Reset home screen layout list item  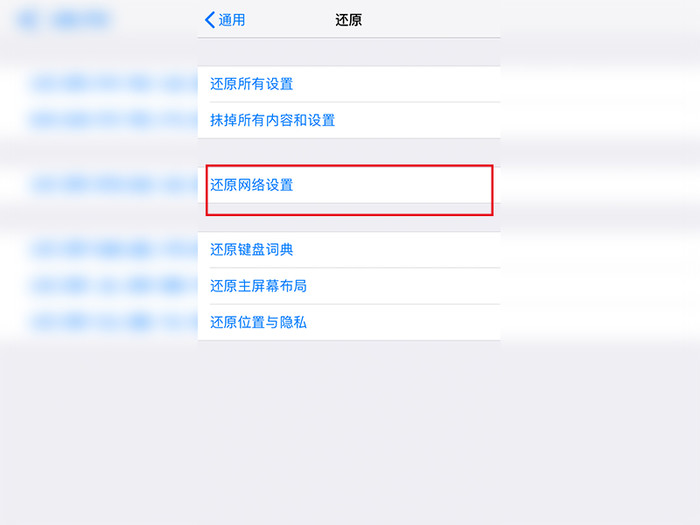[349, 286]
